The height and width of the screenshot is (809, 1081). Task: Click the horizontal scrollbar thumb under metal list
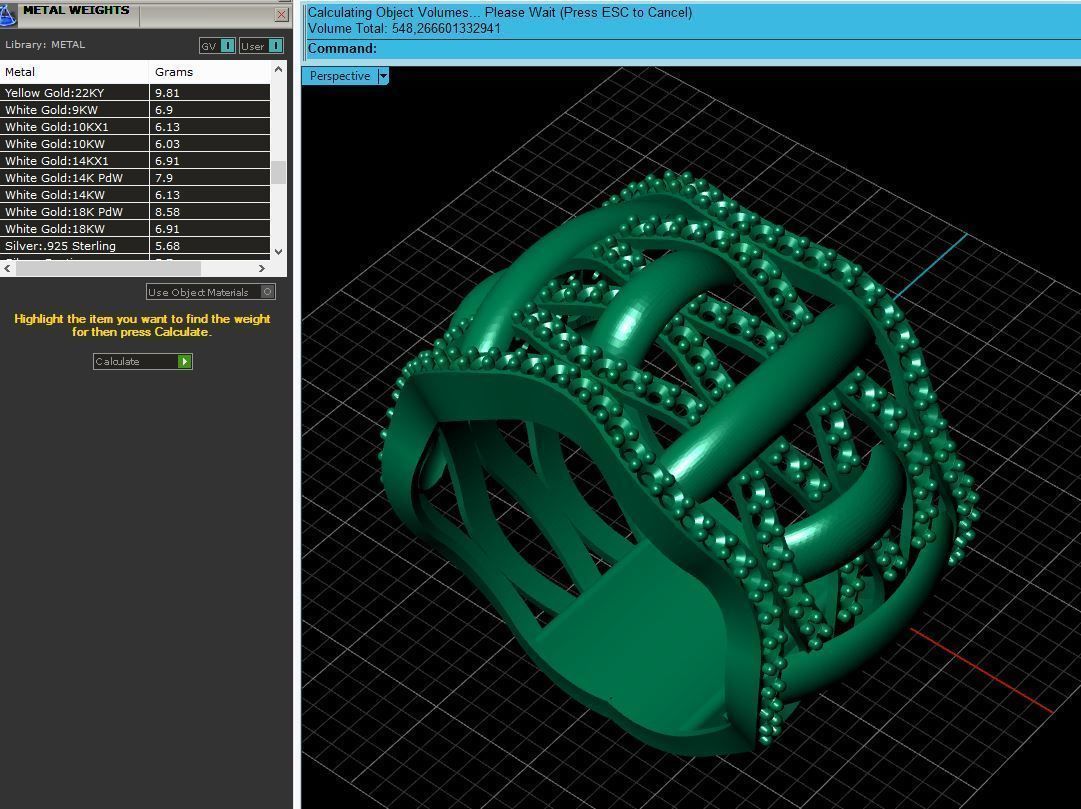108,268
